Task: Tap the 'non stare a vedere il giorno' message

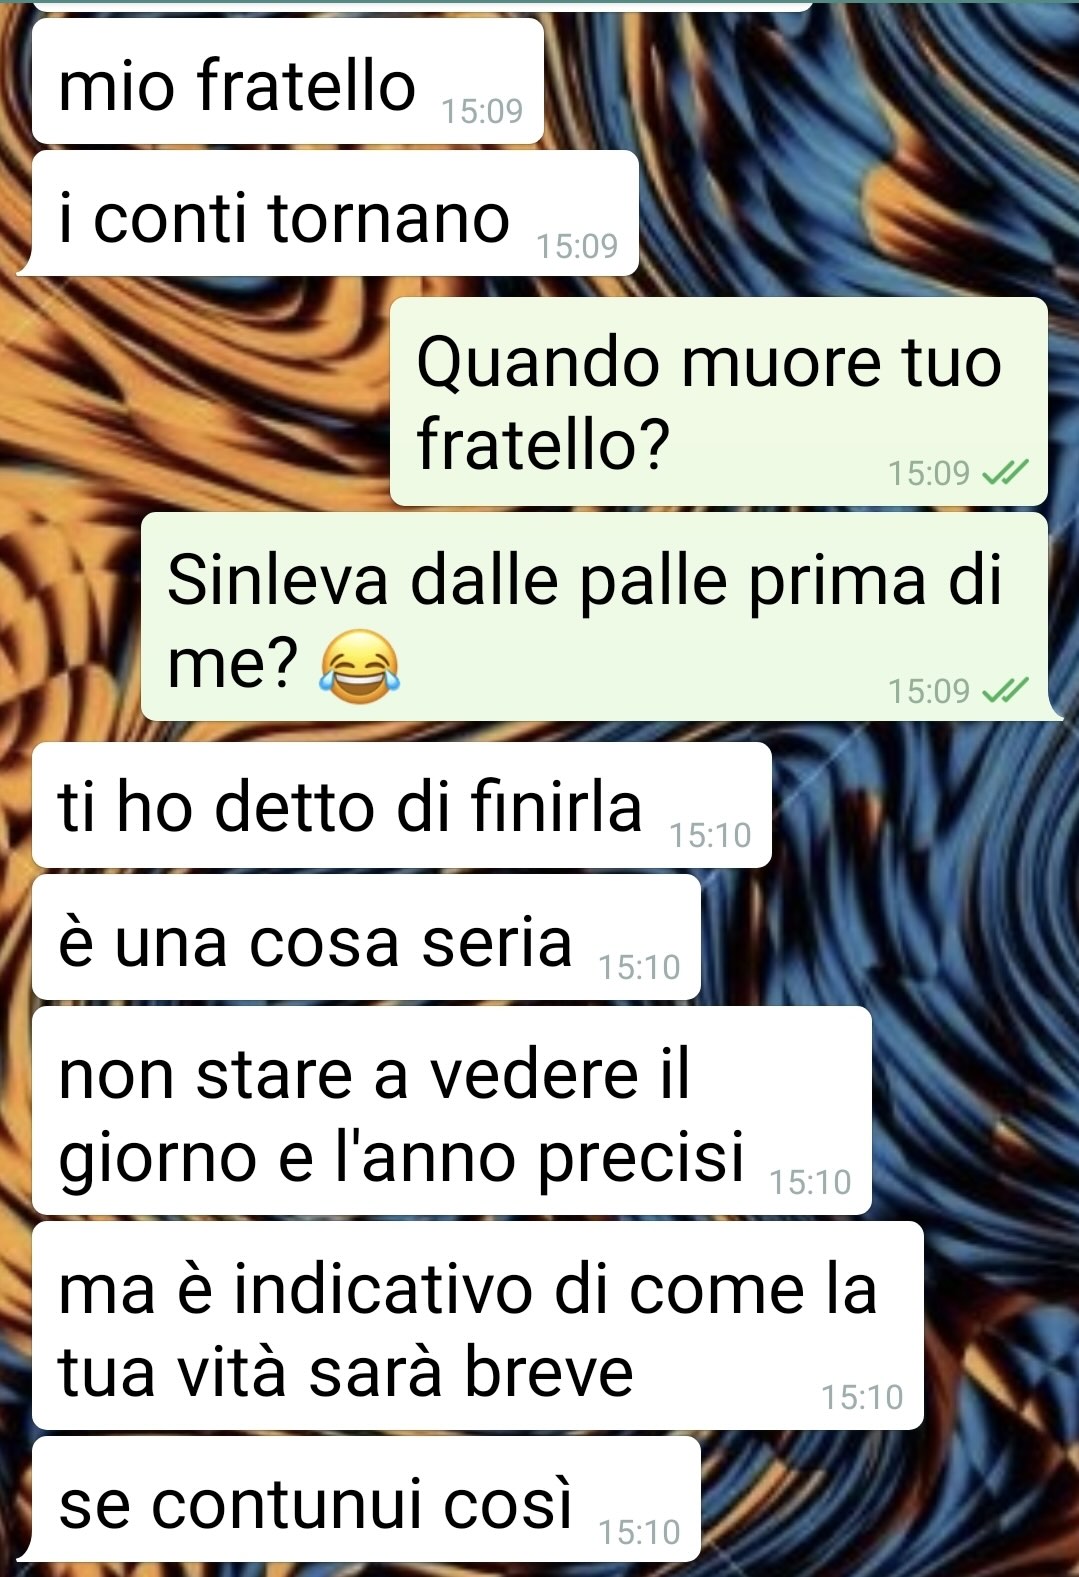Action: click(x=452, y=1111)
